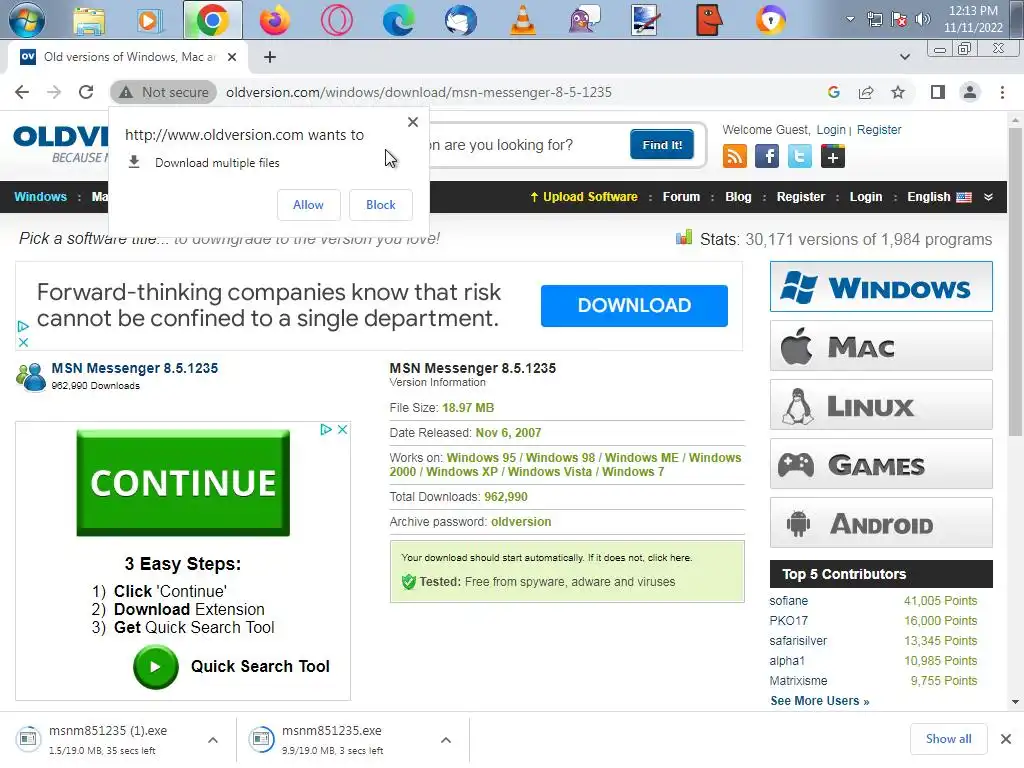Open Google icon in address bar

[833, 92]
